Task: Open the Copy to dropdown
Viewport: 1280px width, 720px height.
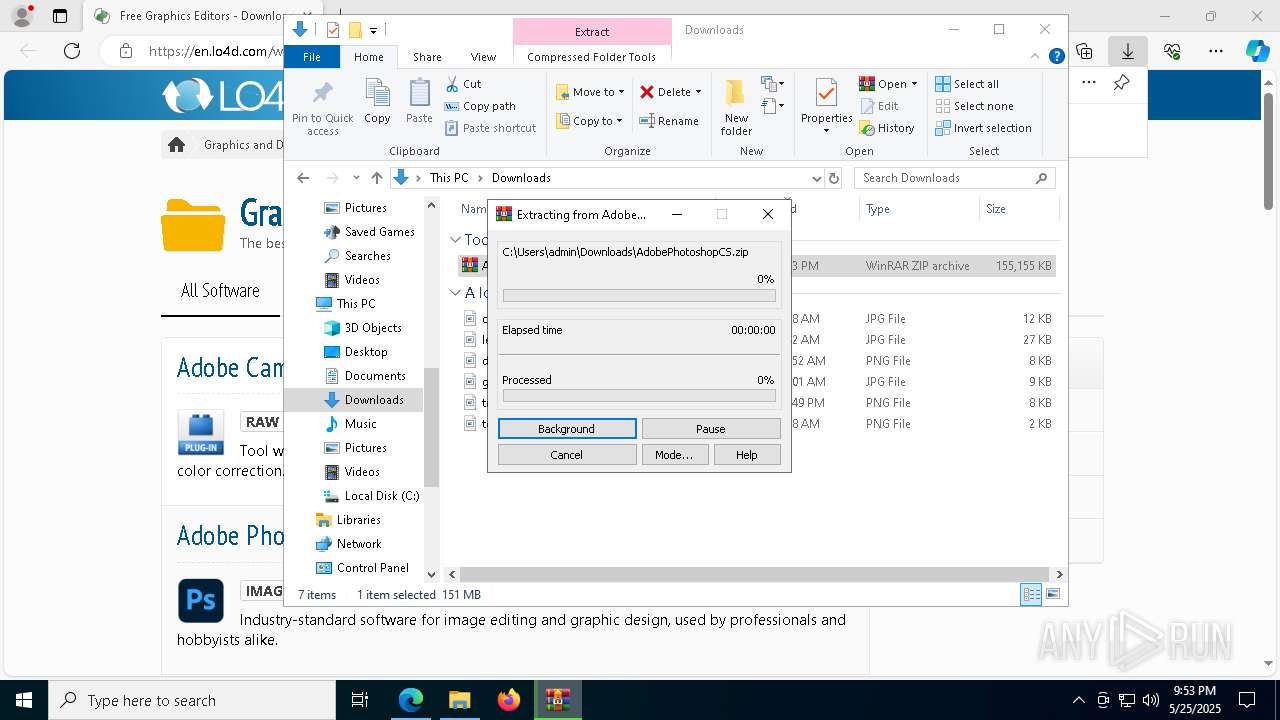Action: (590, 121)
